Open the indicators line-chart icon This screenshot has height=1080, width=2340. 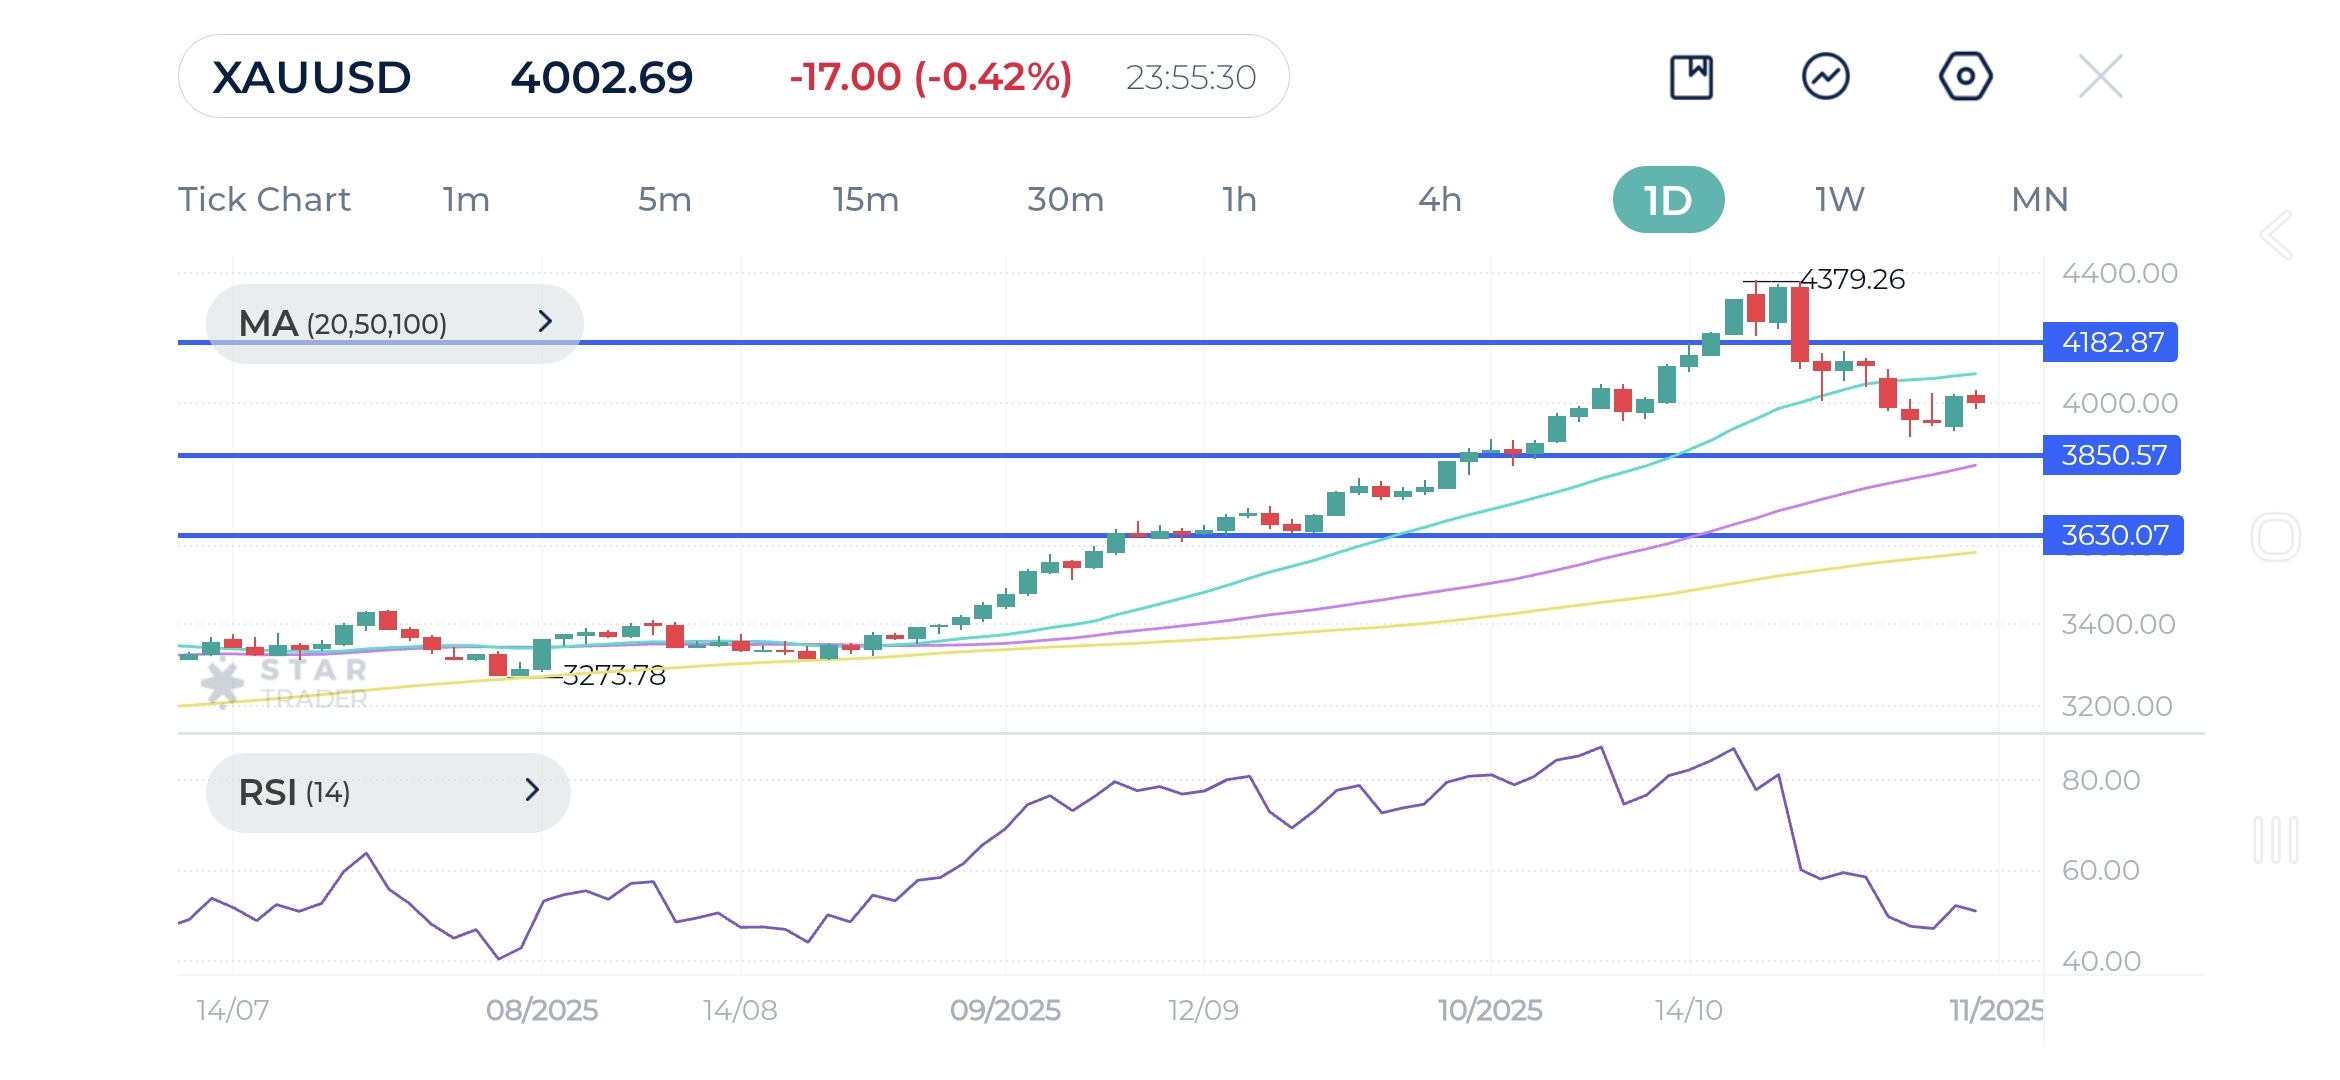pos(1825,77)
